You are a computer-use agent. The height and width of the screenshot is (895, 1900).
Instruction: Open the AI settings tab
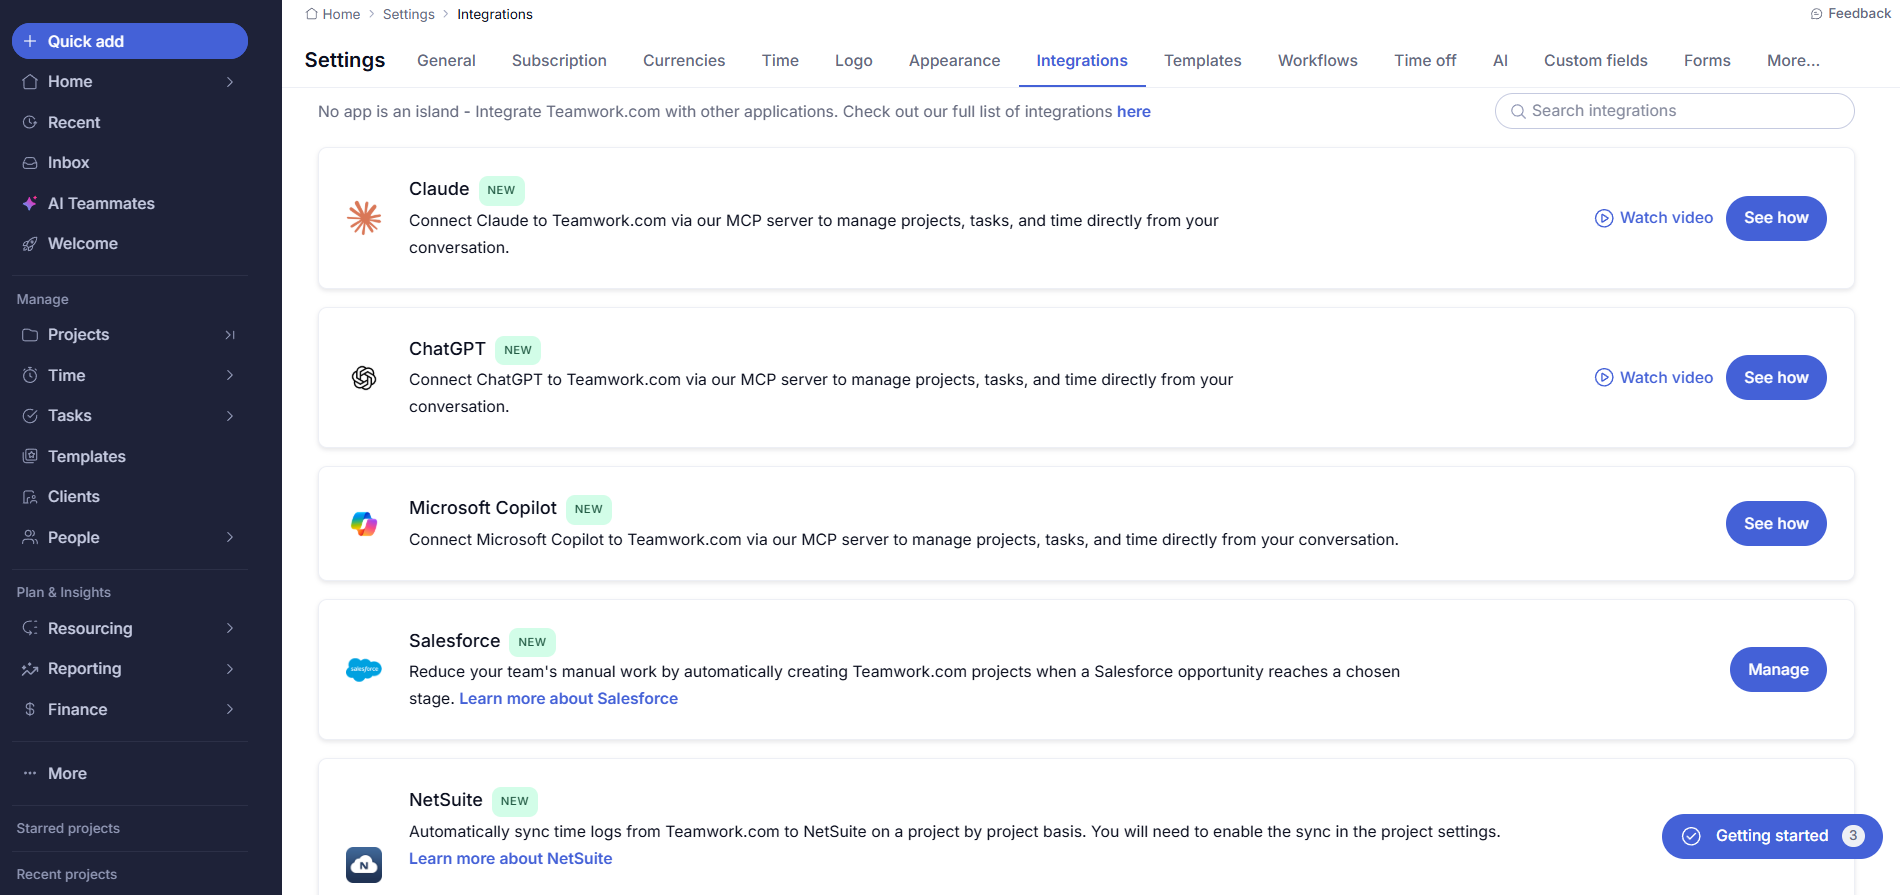(1500, 61)
